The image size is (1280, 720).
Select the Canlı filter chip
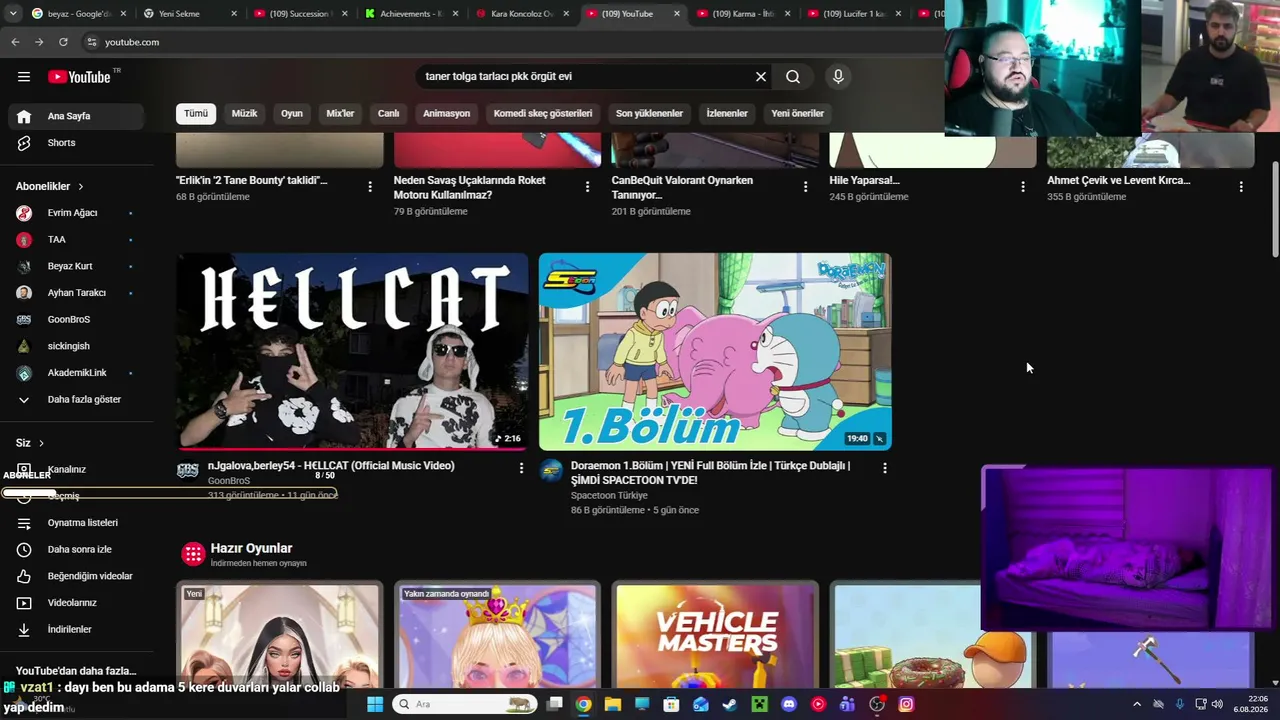click(x=389, y=113)
